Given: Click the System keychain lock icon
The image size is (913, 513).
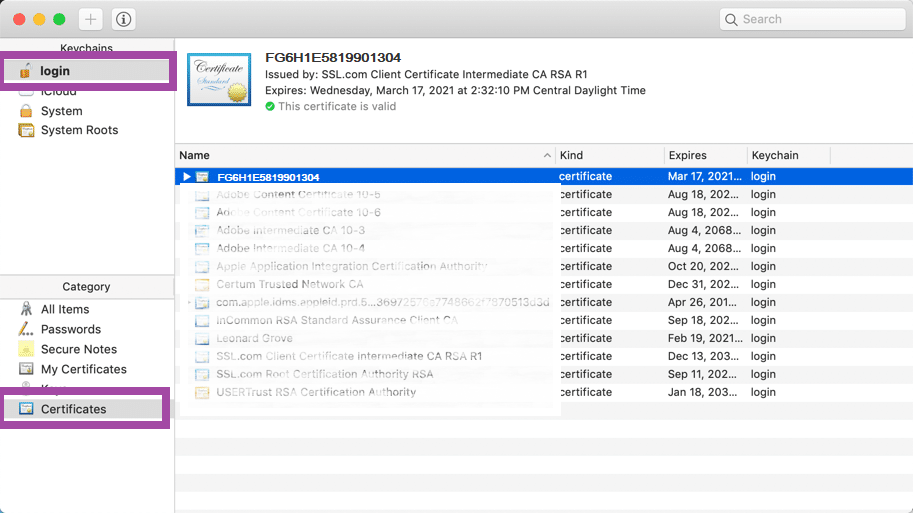Looking at the screenshot, I should 26,111.
